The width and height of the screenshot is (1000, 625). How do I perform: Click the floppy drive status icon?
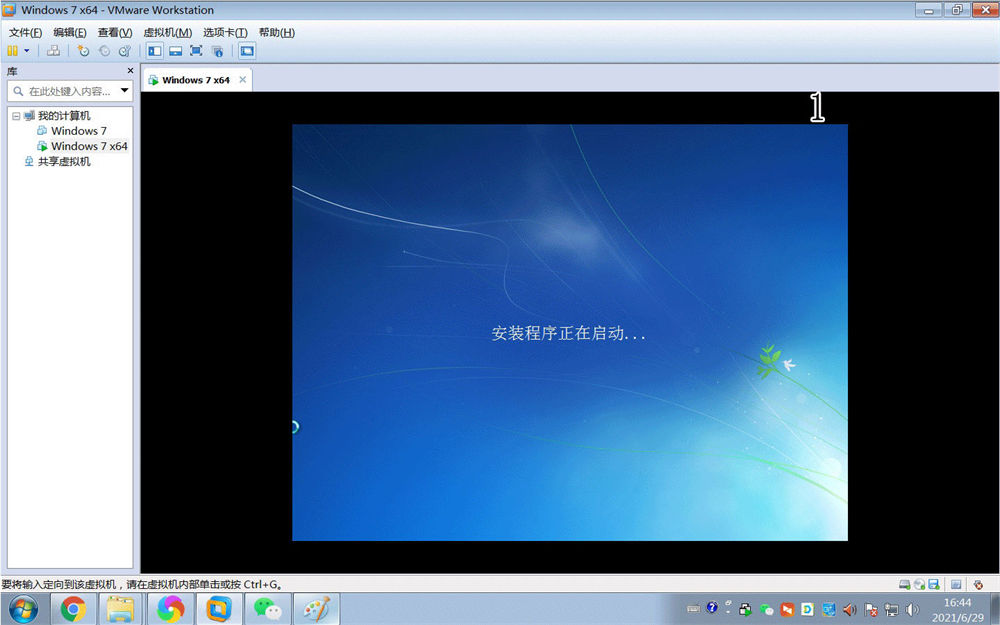coord(934,584)
